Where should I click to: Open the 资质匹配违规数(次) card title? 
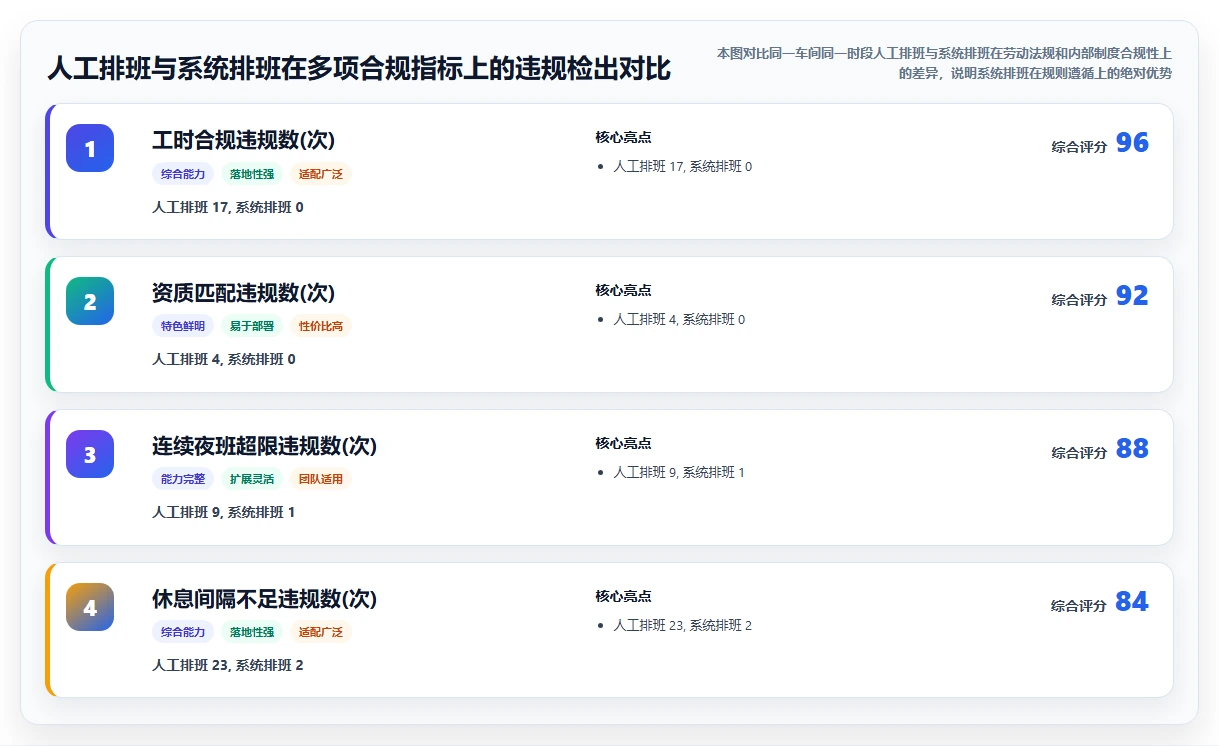coord(243,293)
